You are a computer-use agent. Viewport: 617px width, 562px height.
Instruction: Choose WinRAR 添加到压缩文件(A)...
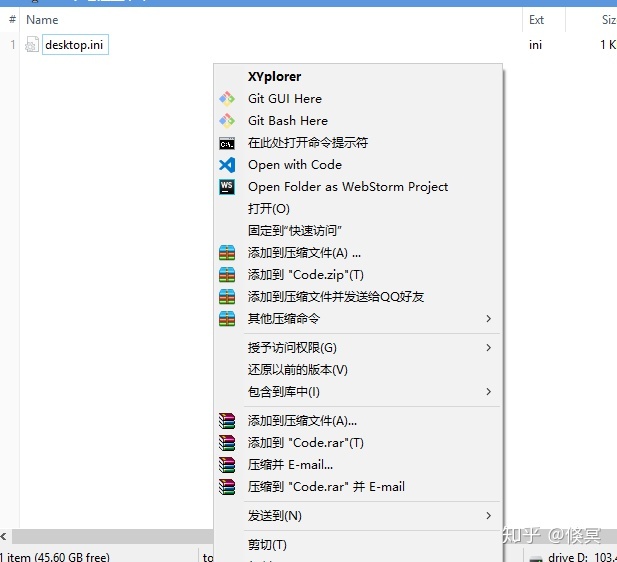pyautogui.click(x=358, y=421)
